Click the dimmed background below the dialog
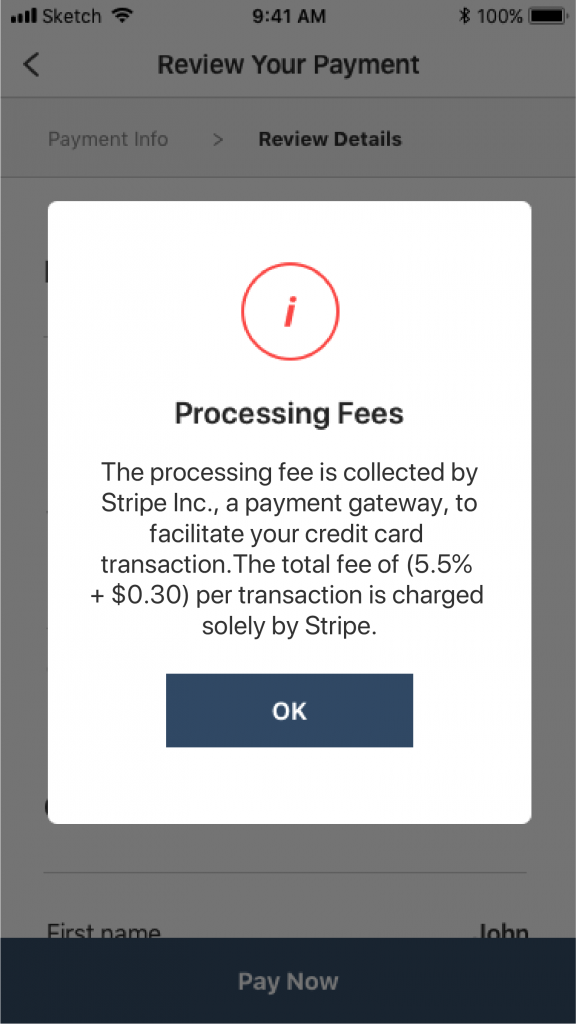Image resolution: width=576 pixels, height=1024 pixels. point(288,875)
